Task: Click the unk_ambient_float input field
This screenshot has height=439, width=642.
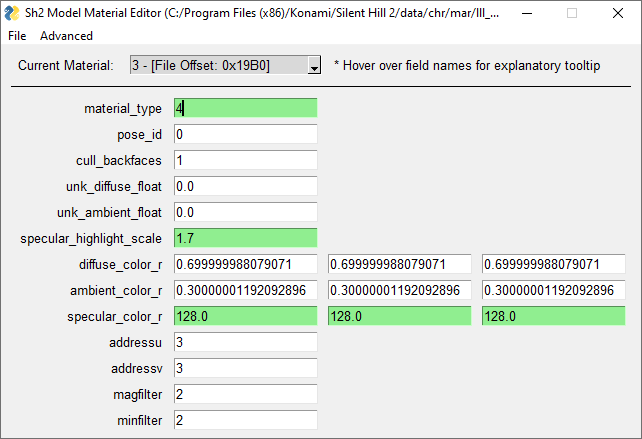Action: 245,212
